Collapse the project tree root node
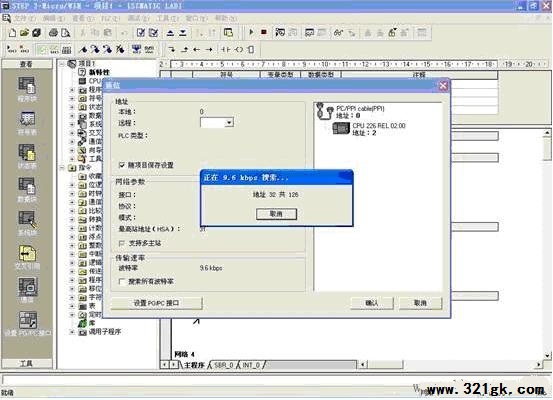This screenshot has width=553, height=400. pyautogui.click(x=62, y=64)
